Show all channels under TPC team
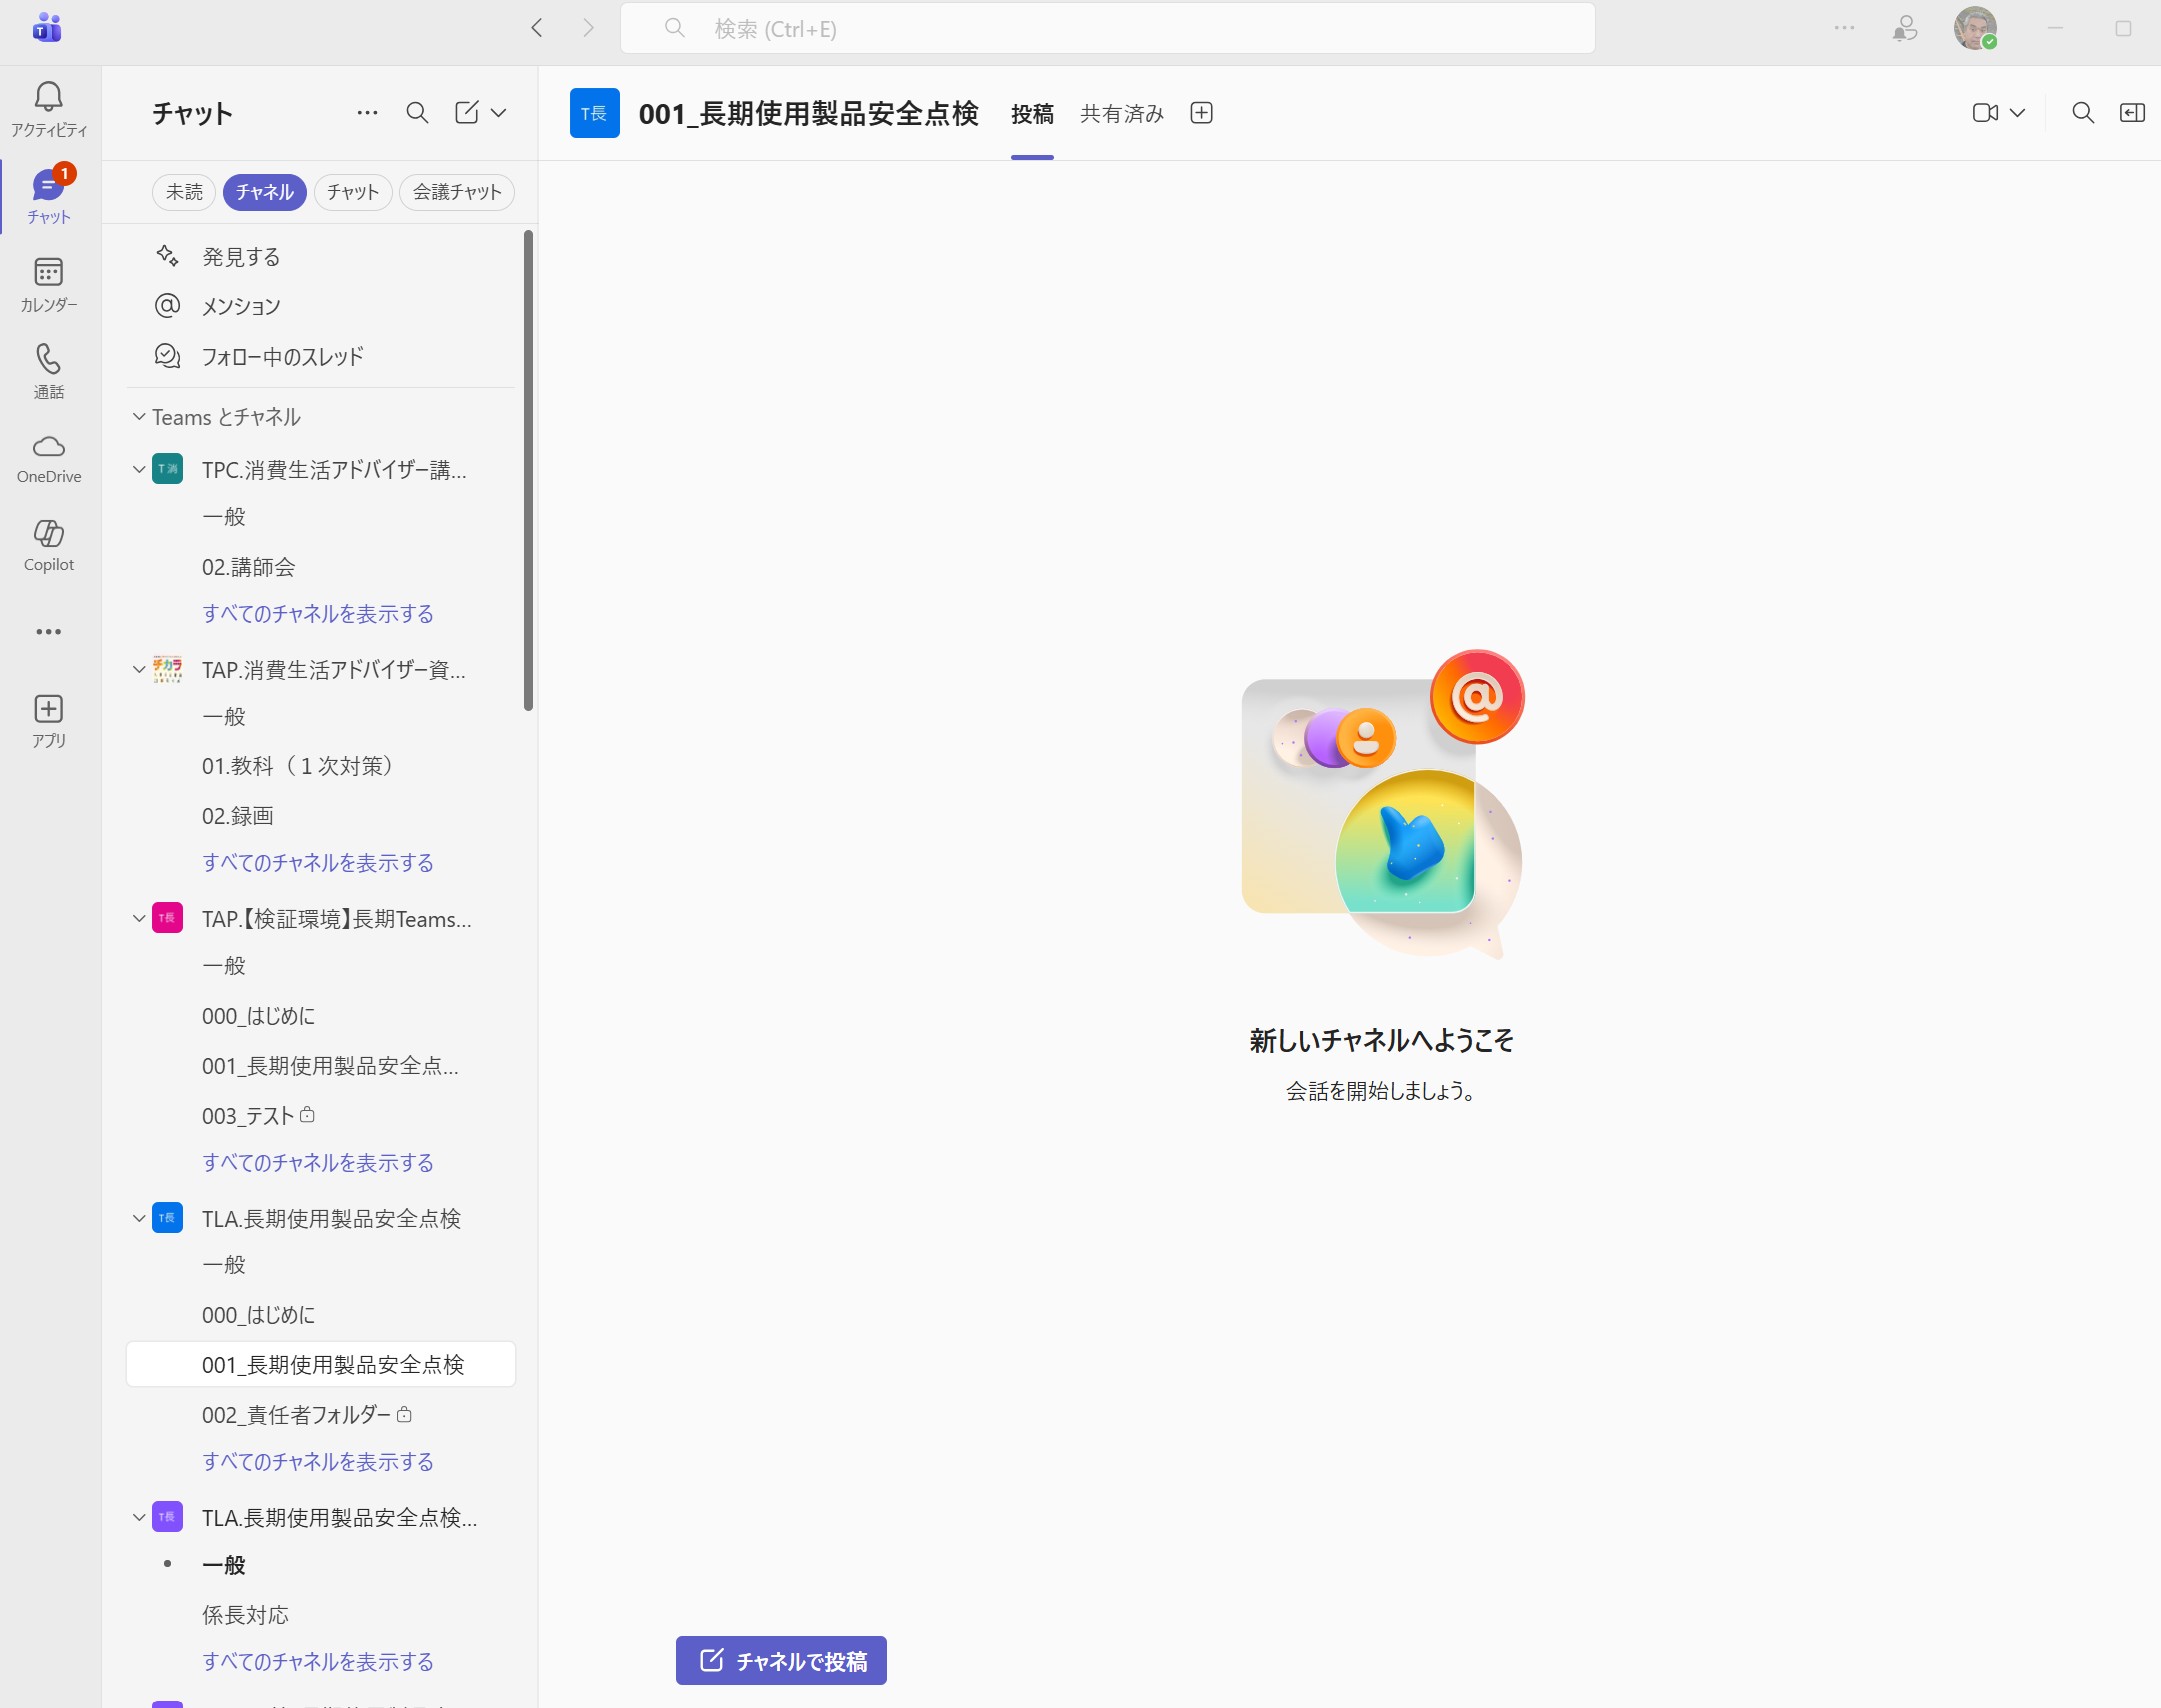Image resolution: width=2161 pixels, height=1708 pixels. (x=318, y=614)
